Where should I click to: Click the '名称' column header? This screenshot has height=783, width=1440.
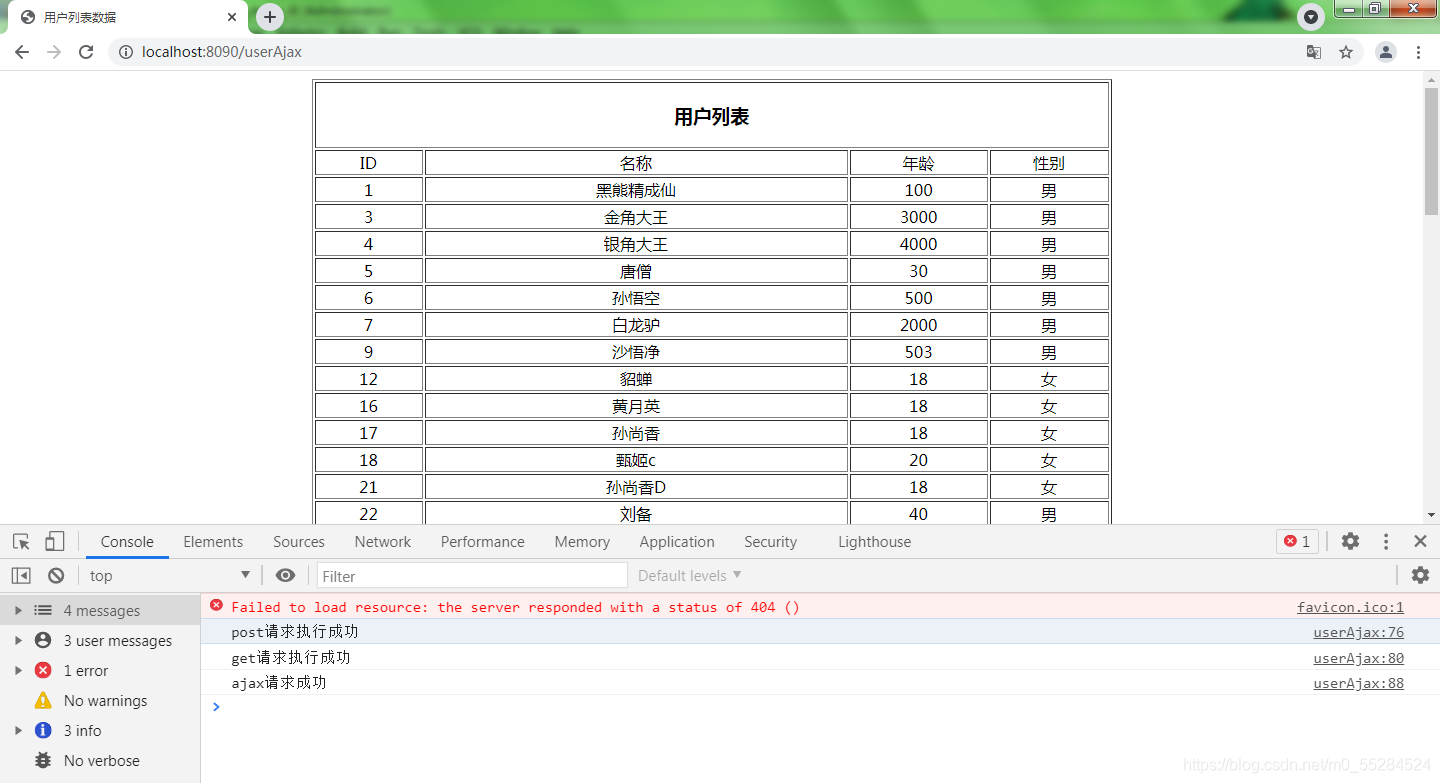pyautogui.click(x=636, y=163)
